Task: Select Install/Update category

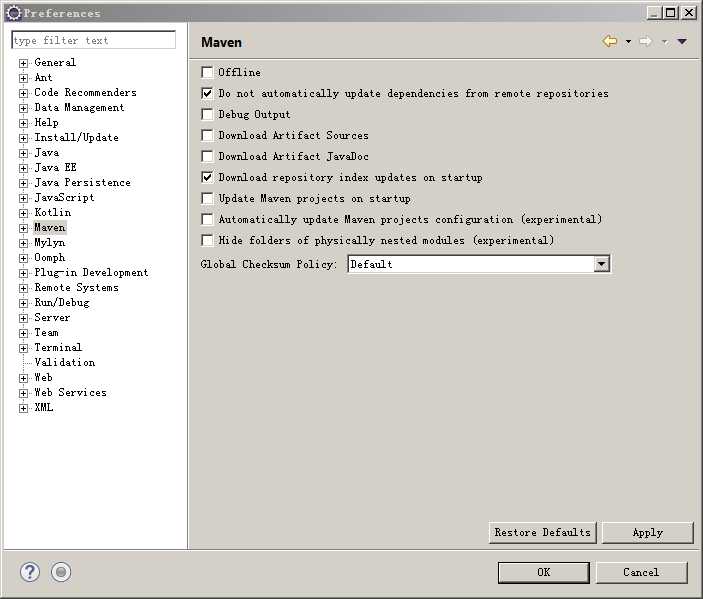Action: point(77,138)
